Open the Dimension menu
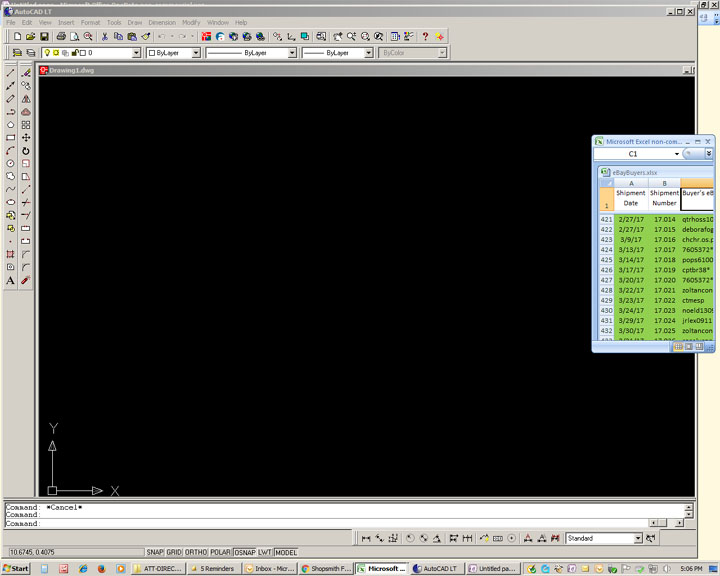 click(162, 23)
